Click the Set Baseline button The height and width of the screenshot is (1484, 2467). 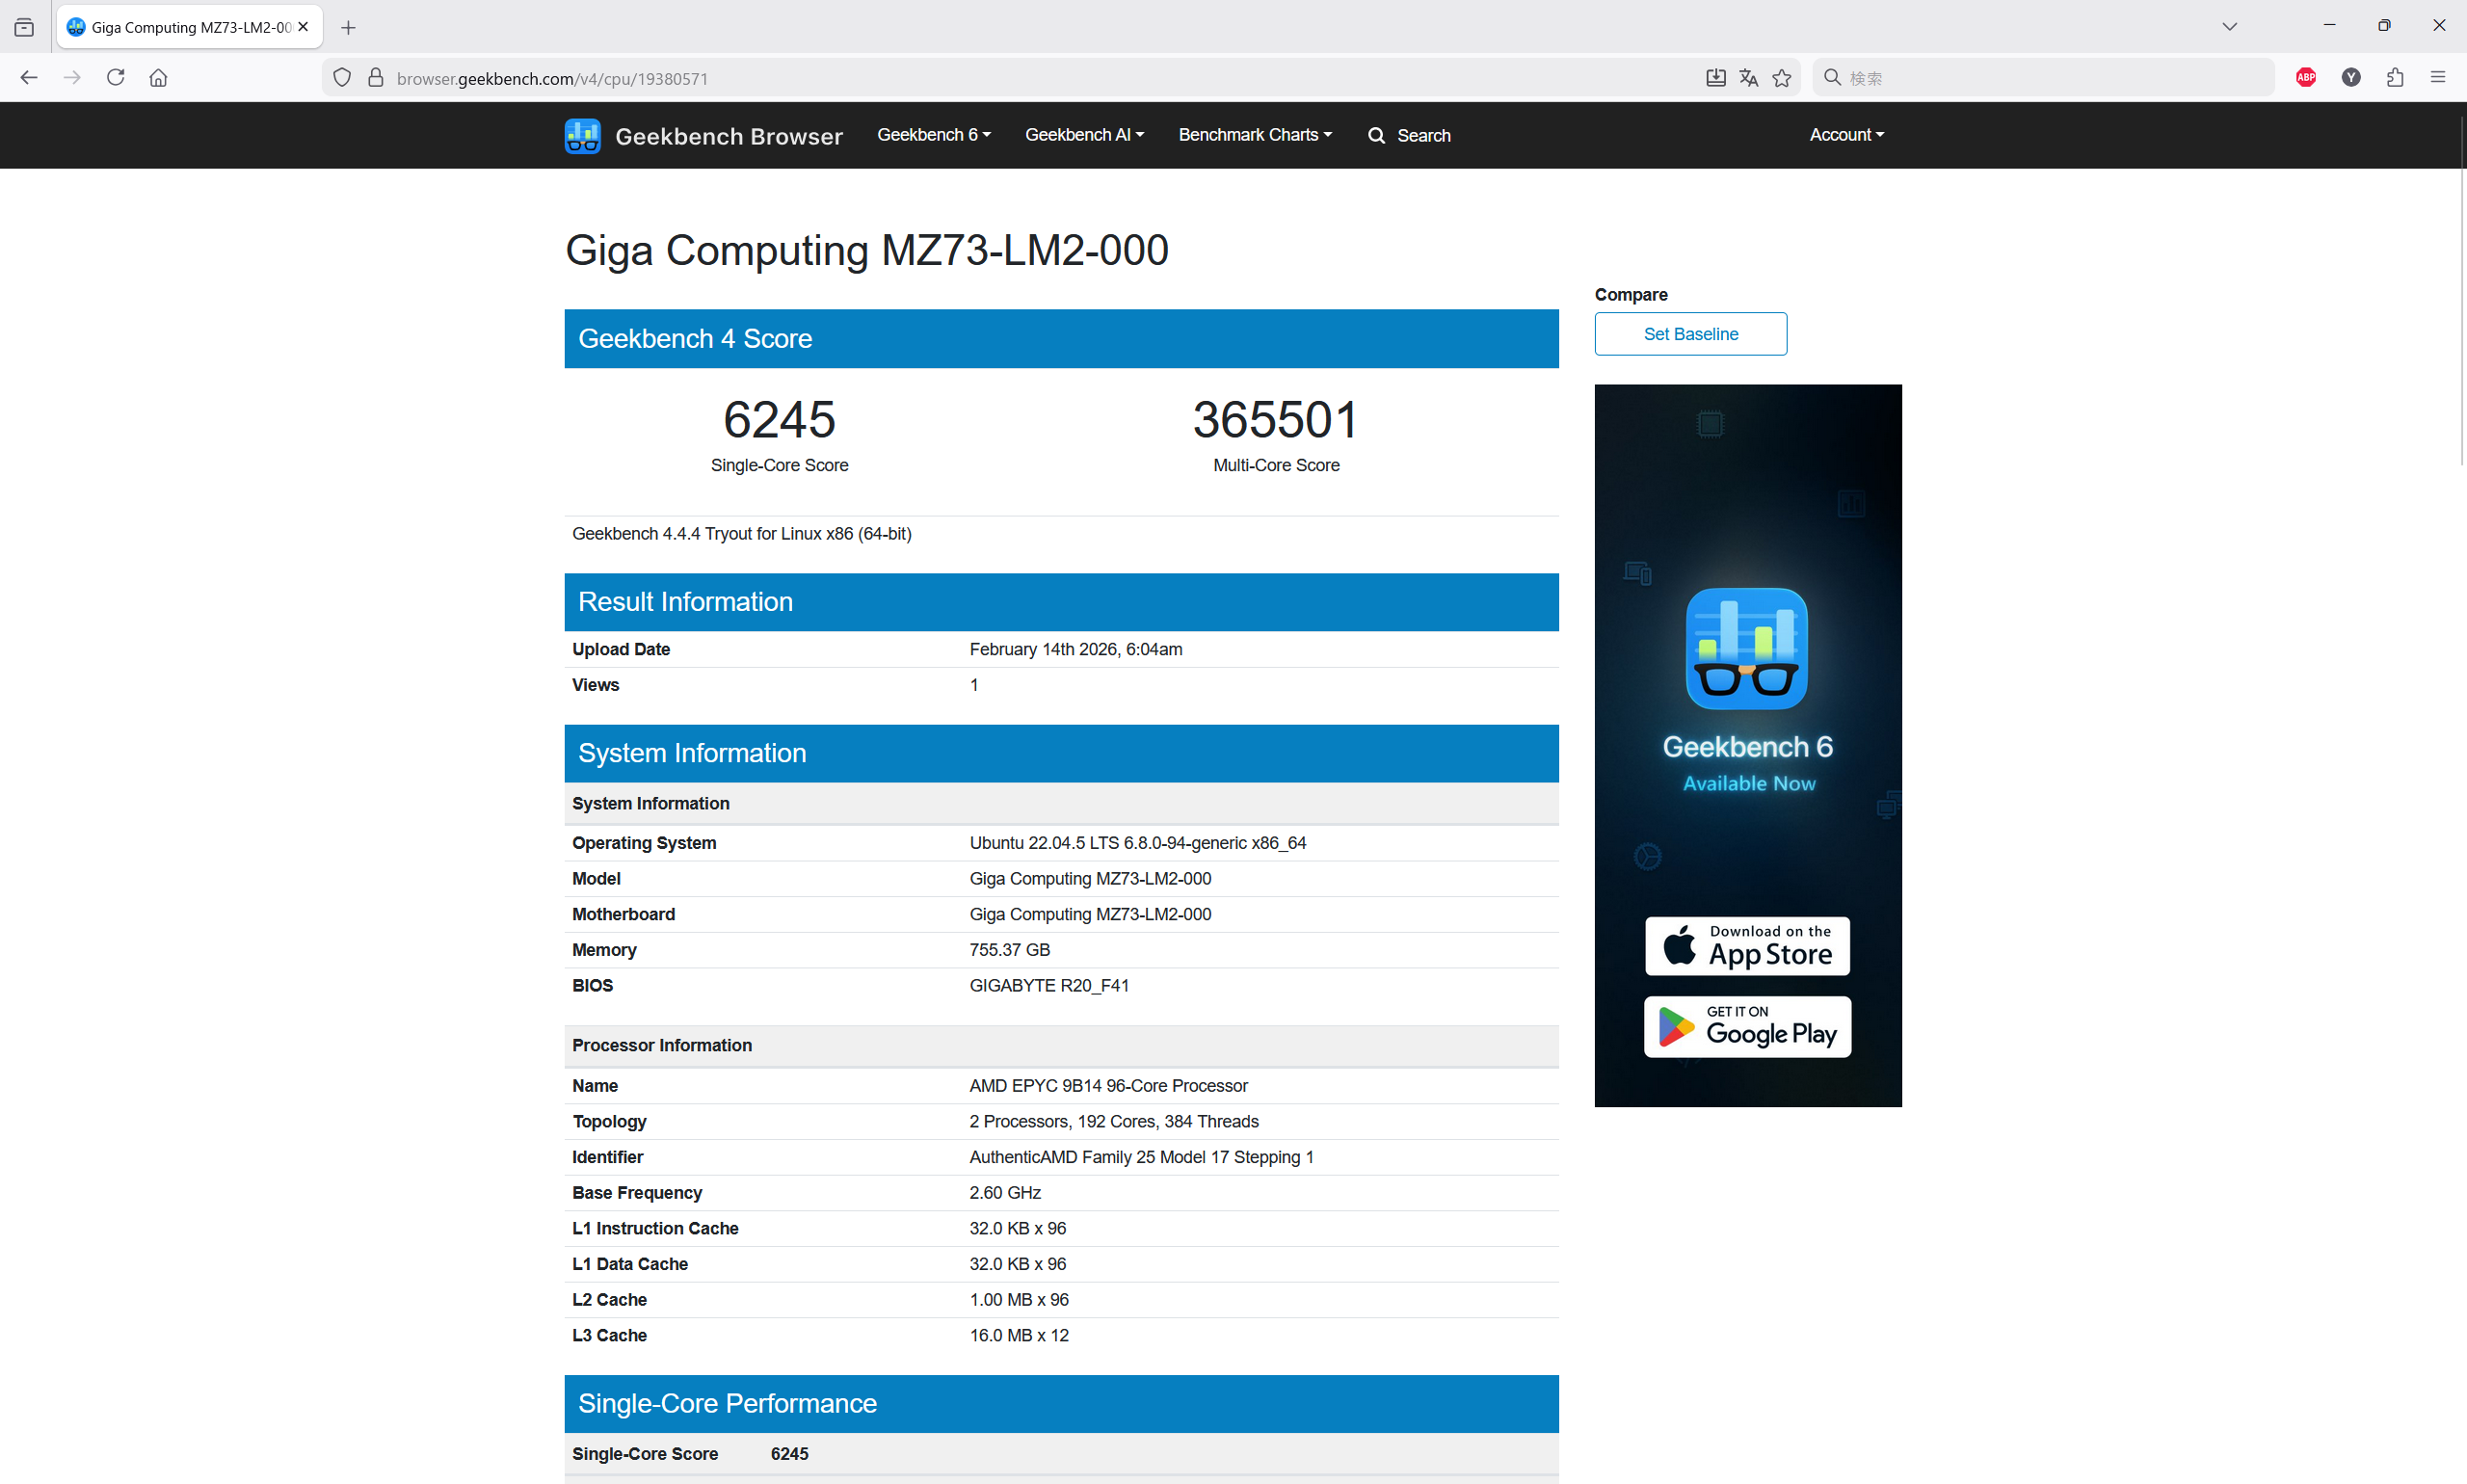(1690, 334)
